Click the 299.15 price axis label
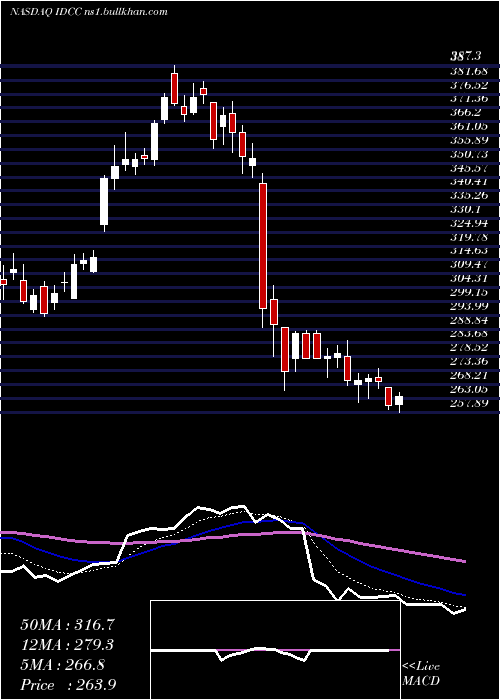The height and width of the screenshot is (700, 500). click(x=470, y=292)
